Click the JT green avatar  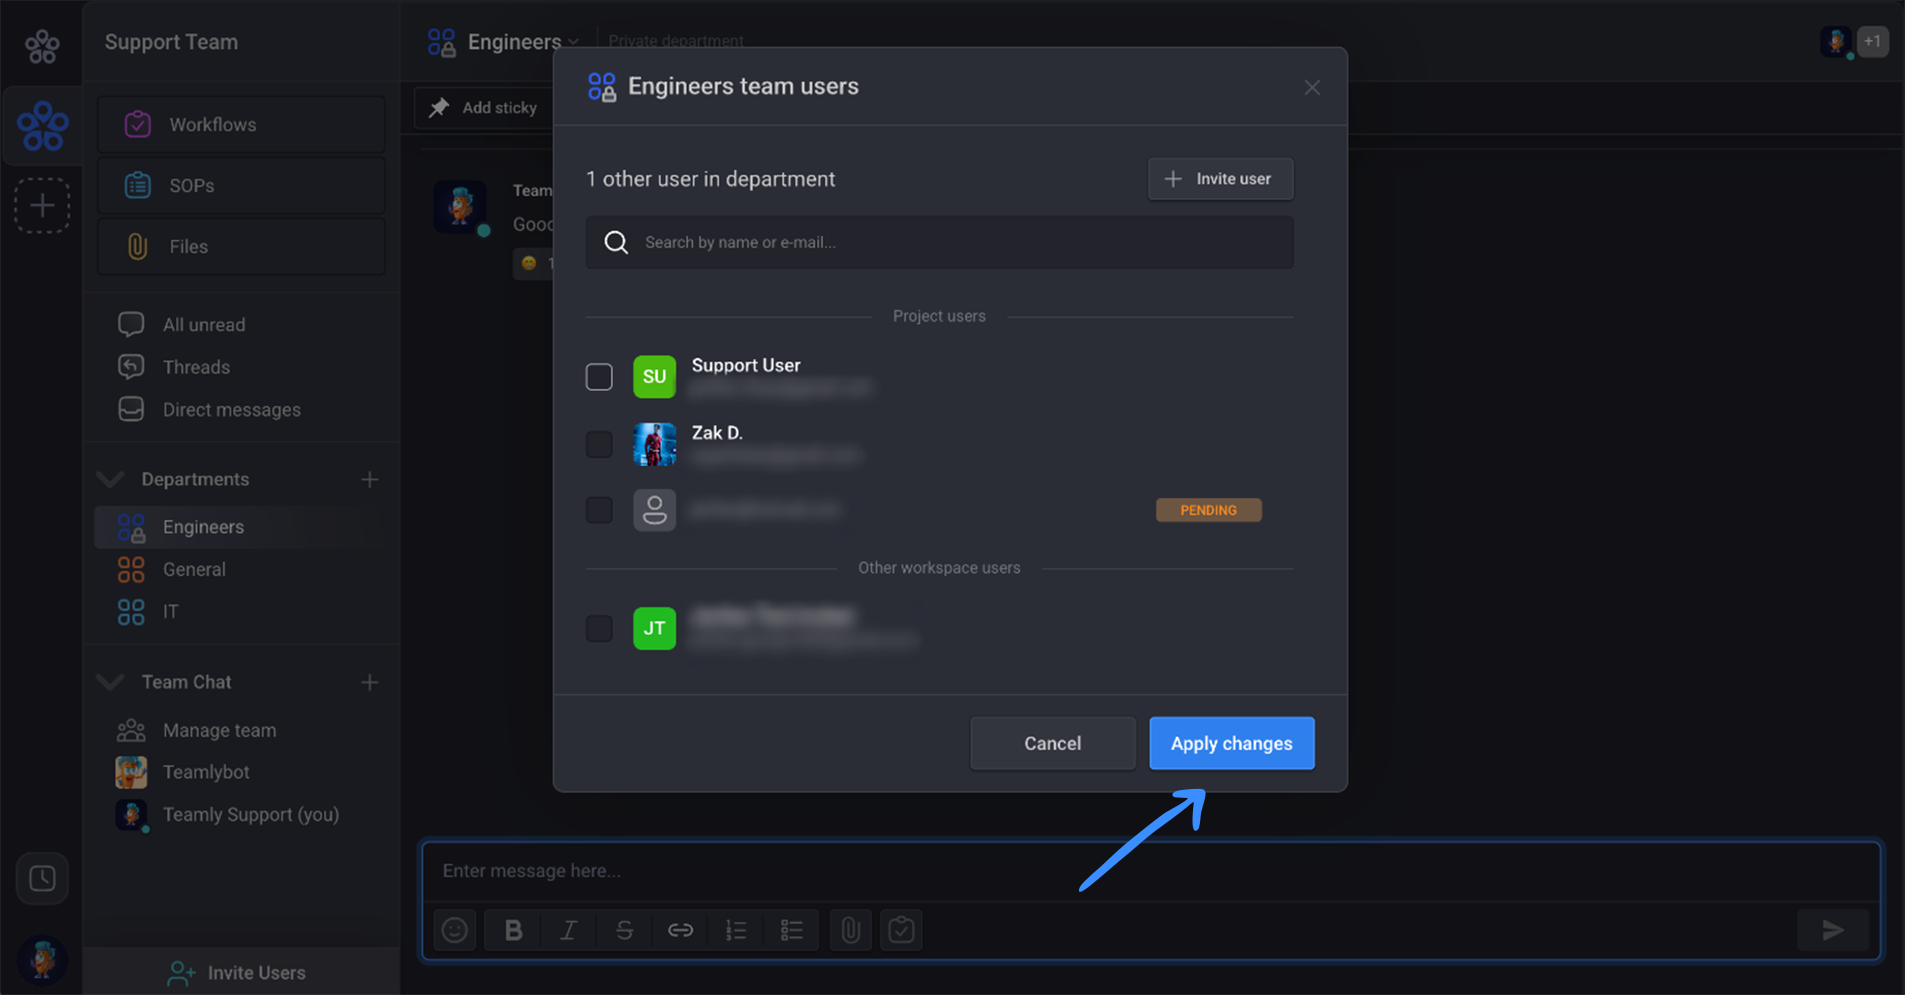(x=654, y=628)
